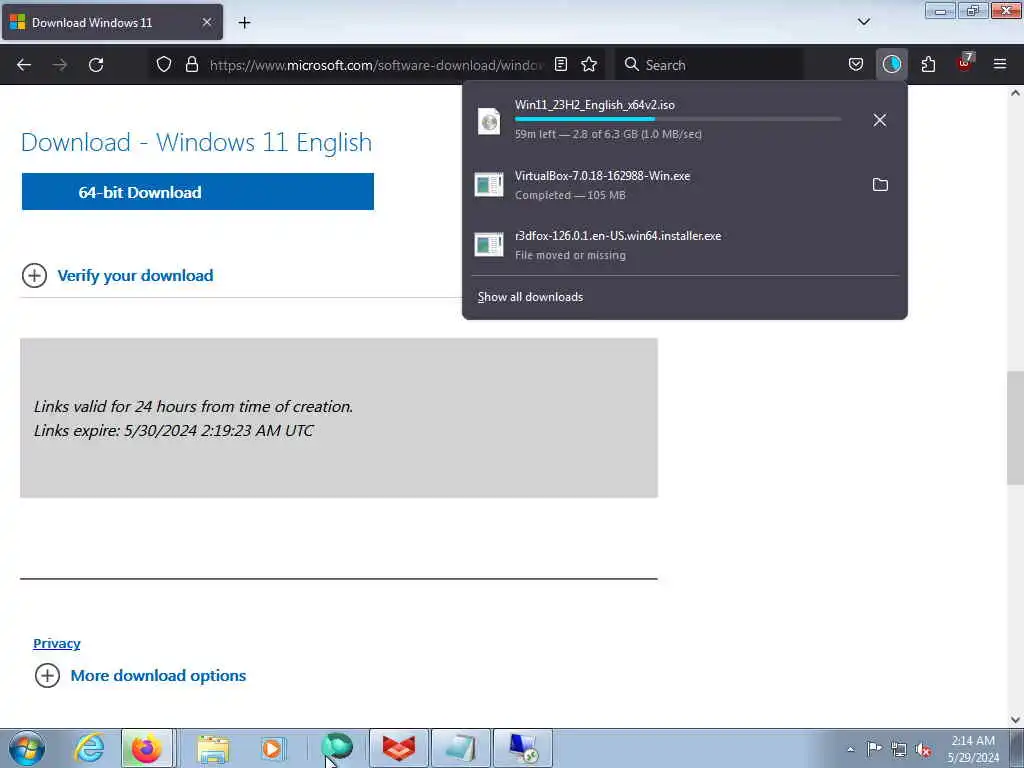The image size is (1024, 768).
Task: Click the network tray icon
Action: [x=899, y=749]
